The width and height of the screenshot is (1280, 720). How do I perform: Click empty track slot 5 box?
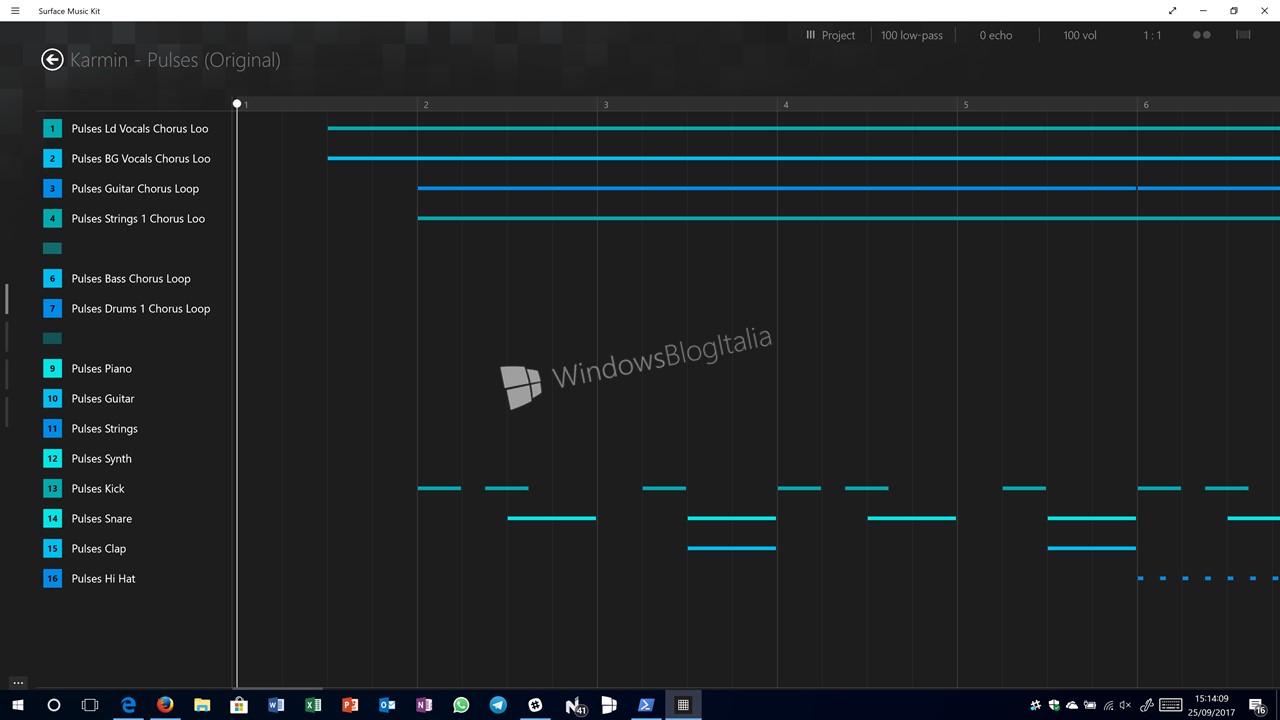[x=52, y=248]
